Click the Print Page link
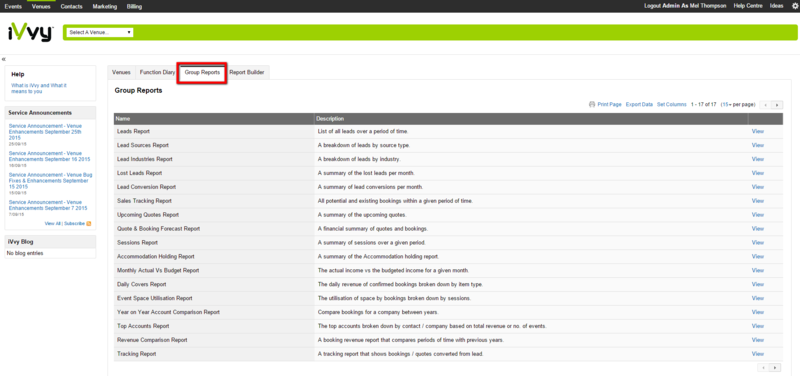Screen dimensions: 800x376 point(609,104)
